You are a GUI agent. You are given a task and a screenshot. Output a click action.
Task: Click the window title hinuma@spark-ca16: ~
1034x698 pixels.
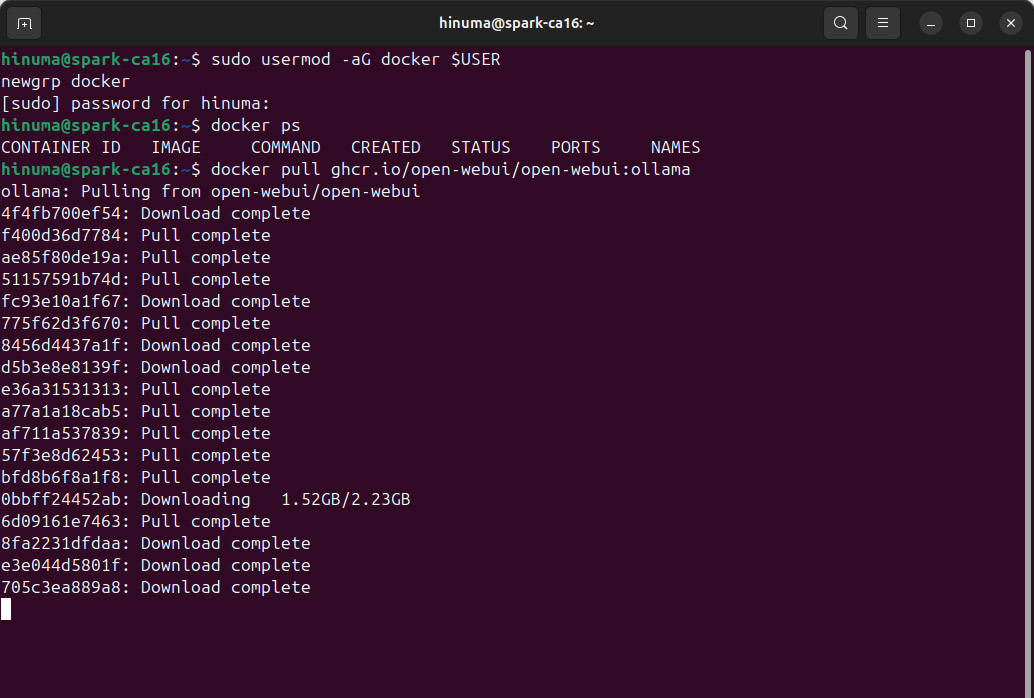click(x=516, y=23)
